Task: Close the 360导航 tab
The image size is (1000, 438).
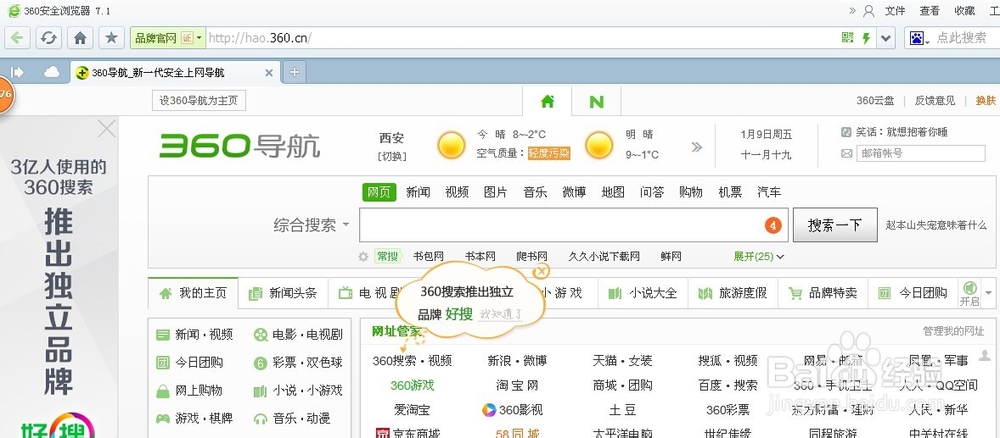Action: [x=268, y=73]
